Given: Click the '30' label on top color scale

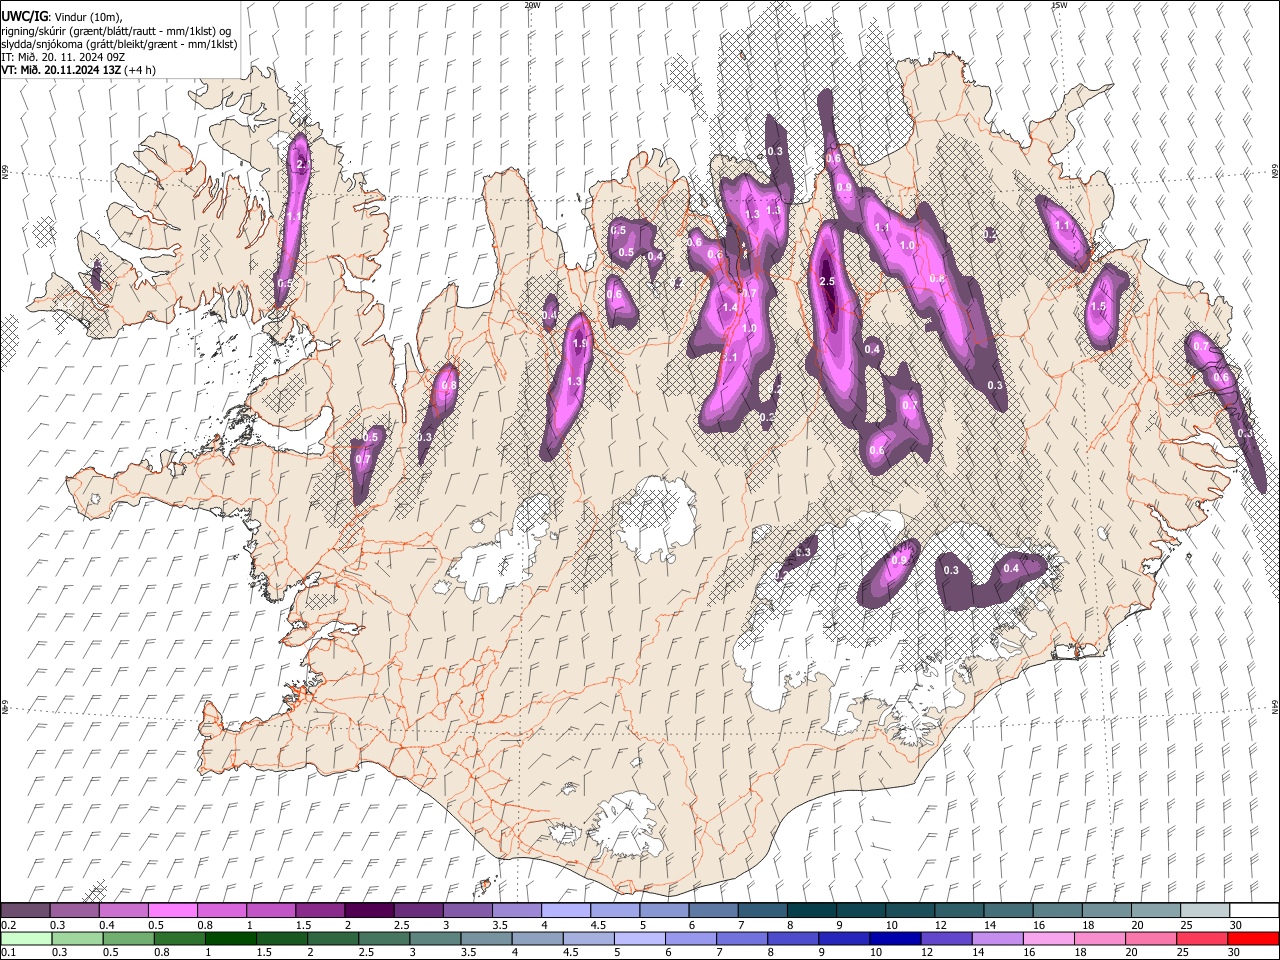Looking at the screenshot, I should (1236, 925).
